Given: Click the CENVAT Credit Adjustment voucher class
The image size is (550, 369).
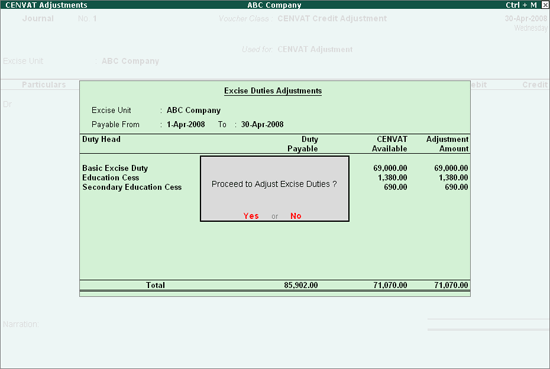Looking at the screenshot, I should tap(332, 19).
